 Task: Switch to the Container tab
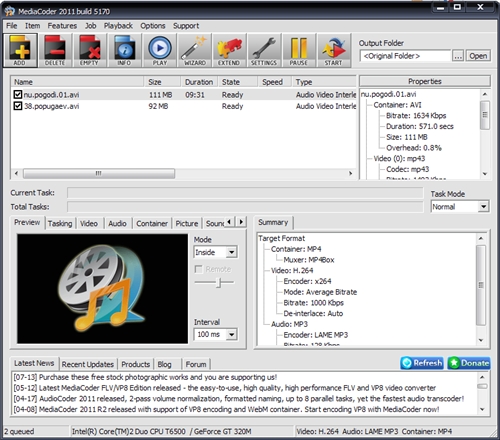pos(152,223)
